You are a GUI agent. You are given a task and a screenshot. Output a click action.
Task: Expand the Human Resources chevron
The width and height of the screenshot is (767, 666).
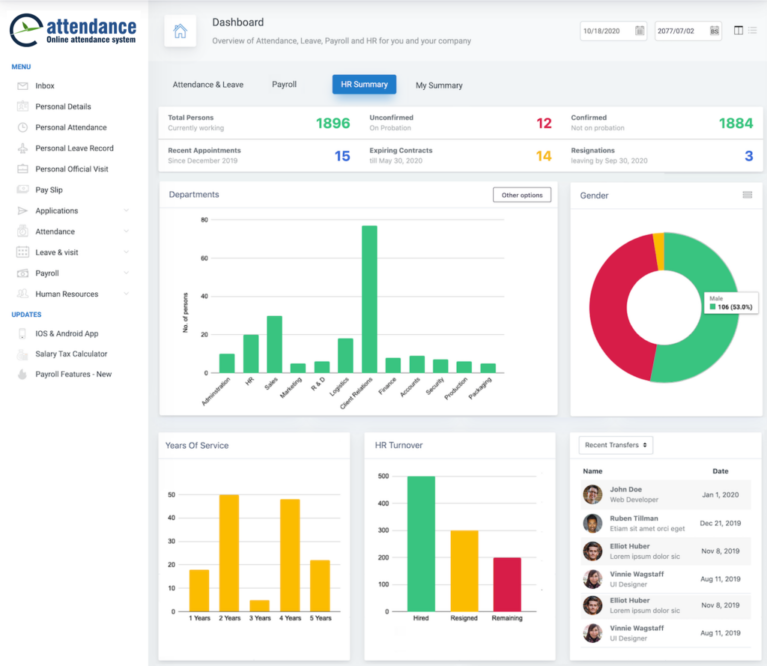pos(126,294)
